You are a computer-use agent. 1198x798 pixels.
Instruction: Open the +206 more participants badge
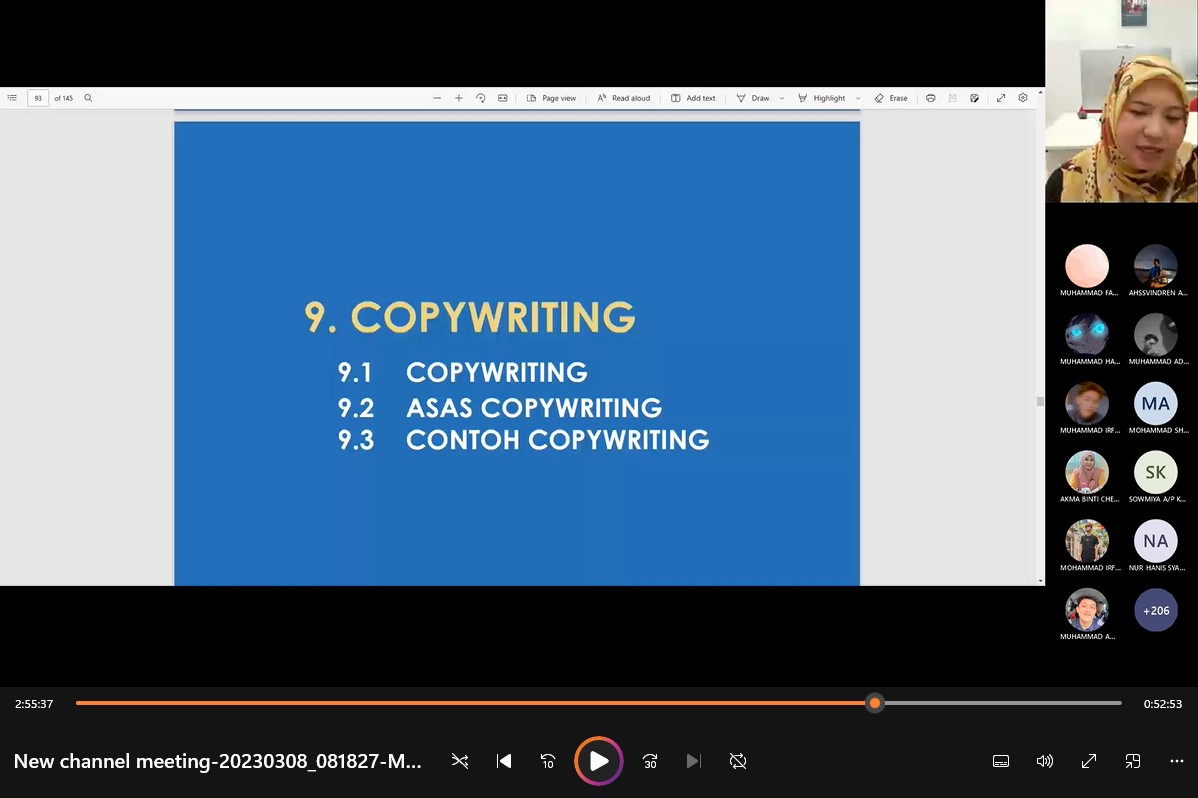1155,610
